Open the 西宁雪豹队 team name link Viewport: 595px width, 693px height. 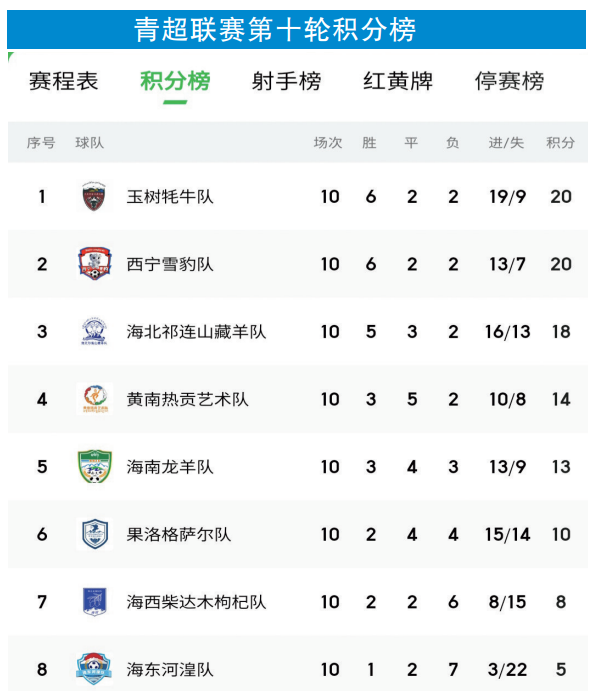tap(170, 264)
